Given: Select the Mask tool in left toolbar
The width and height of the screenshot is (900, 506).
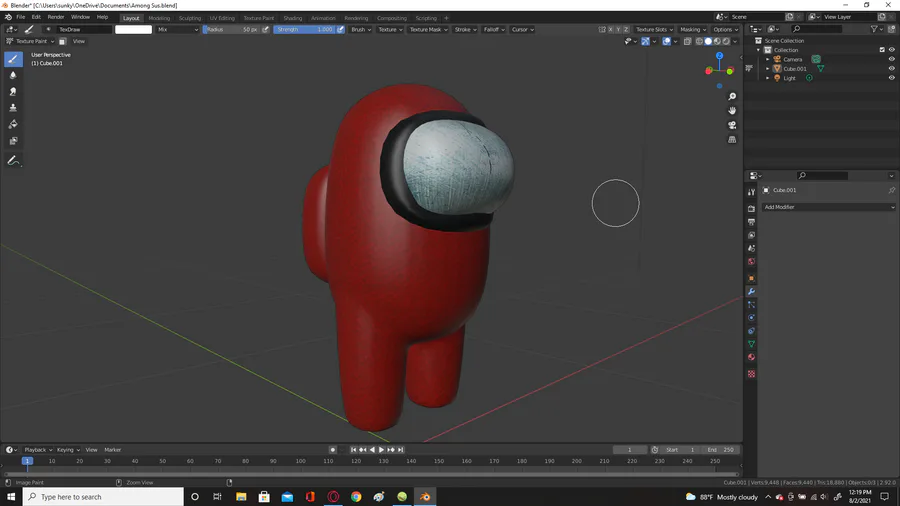Looking at the screenshot, I should tap(13, 141).
